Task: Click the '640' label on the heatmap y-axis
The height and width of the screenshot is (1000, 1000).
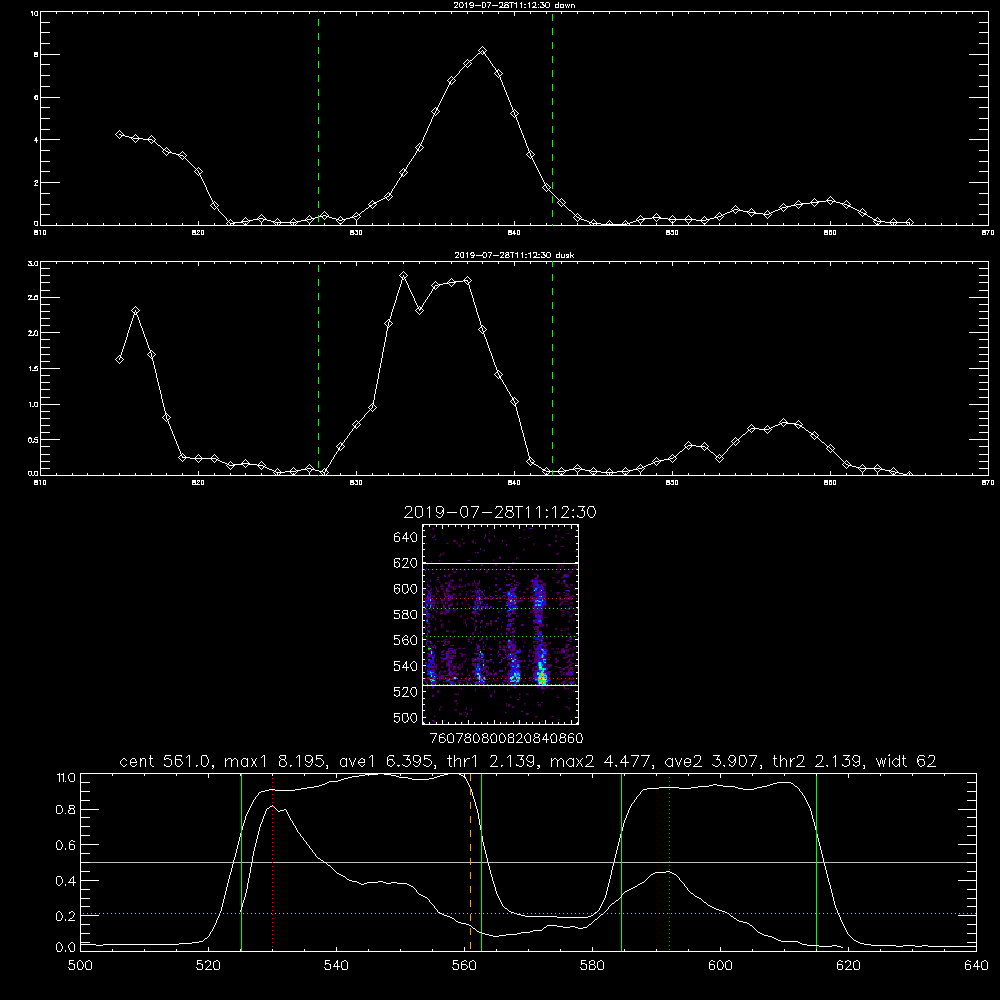Action: click(406, 538)
